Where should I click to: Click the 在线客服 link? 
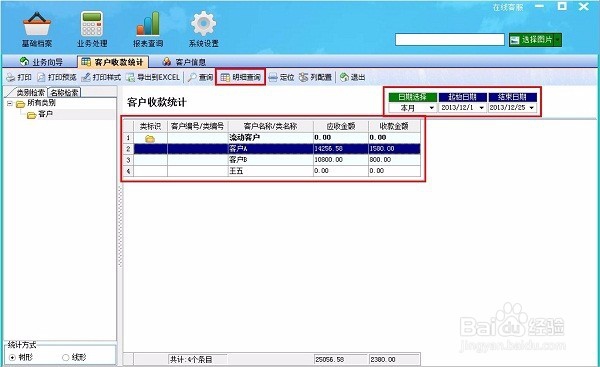(507, 7)
